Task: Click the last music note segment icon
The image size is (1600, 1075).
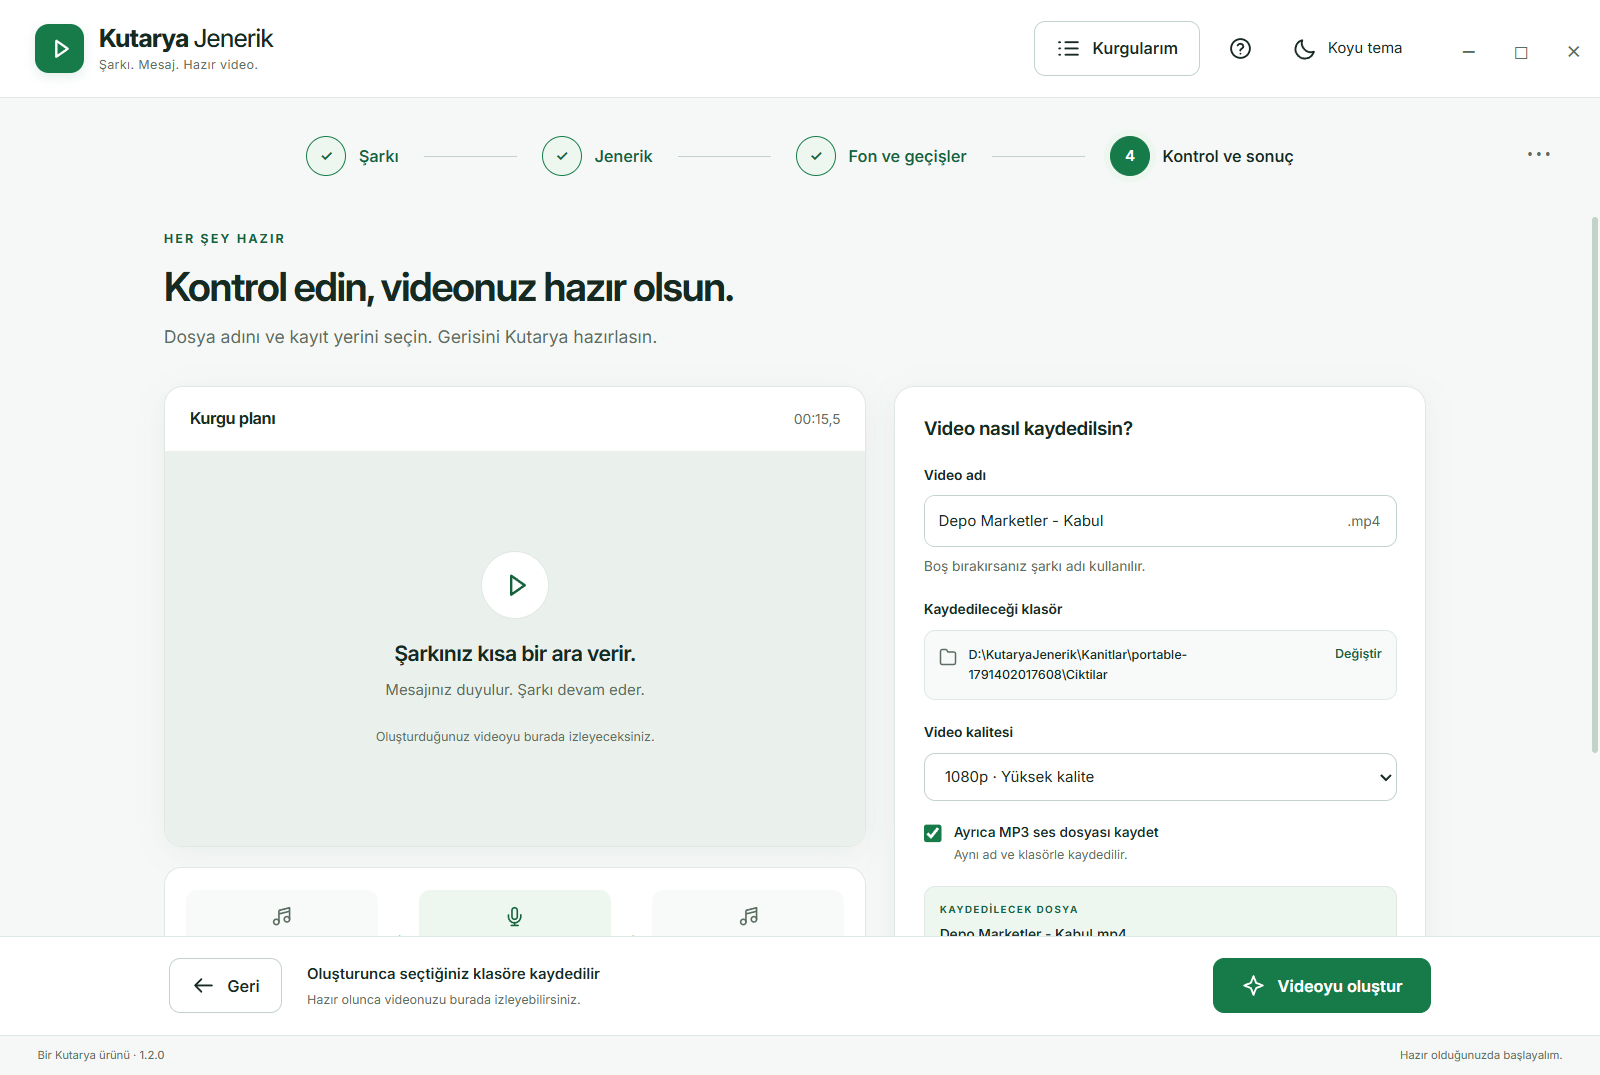Action: 748,916
